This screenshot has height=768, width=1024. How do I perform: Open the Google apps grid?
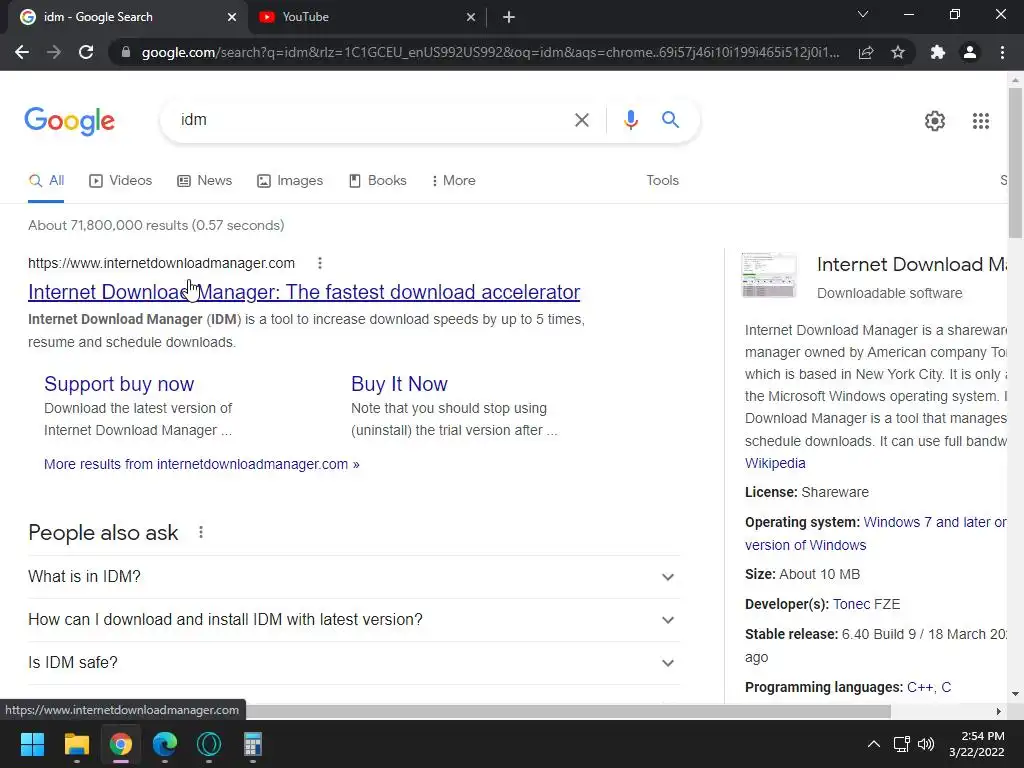tap(981, 121)
